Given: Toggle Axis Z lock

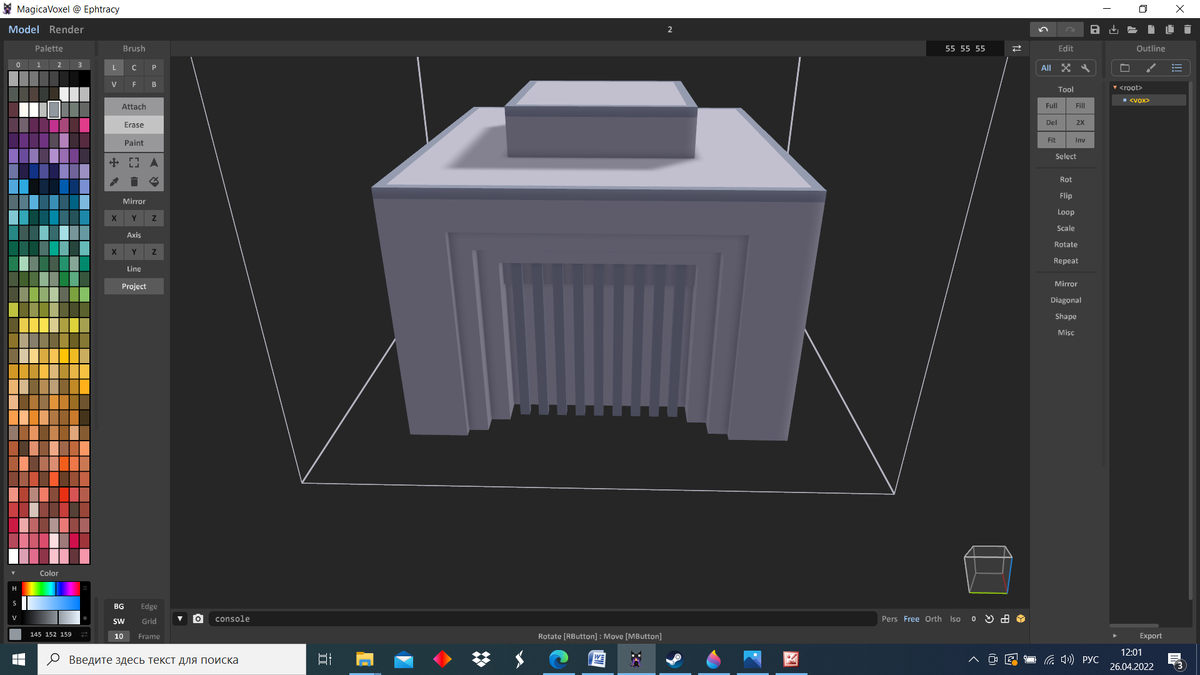Looking at the screenshot, I should [x=154, y=252].
